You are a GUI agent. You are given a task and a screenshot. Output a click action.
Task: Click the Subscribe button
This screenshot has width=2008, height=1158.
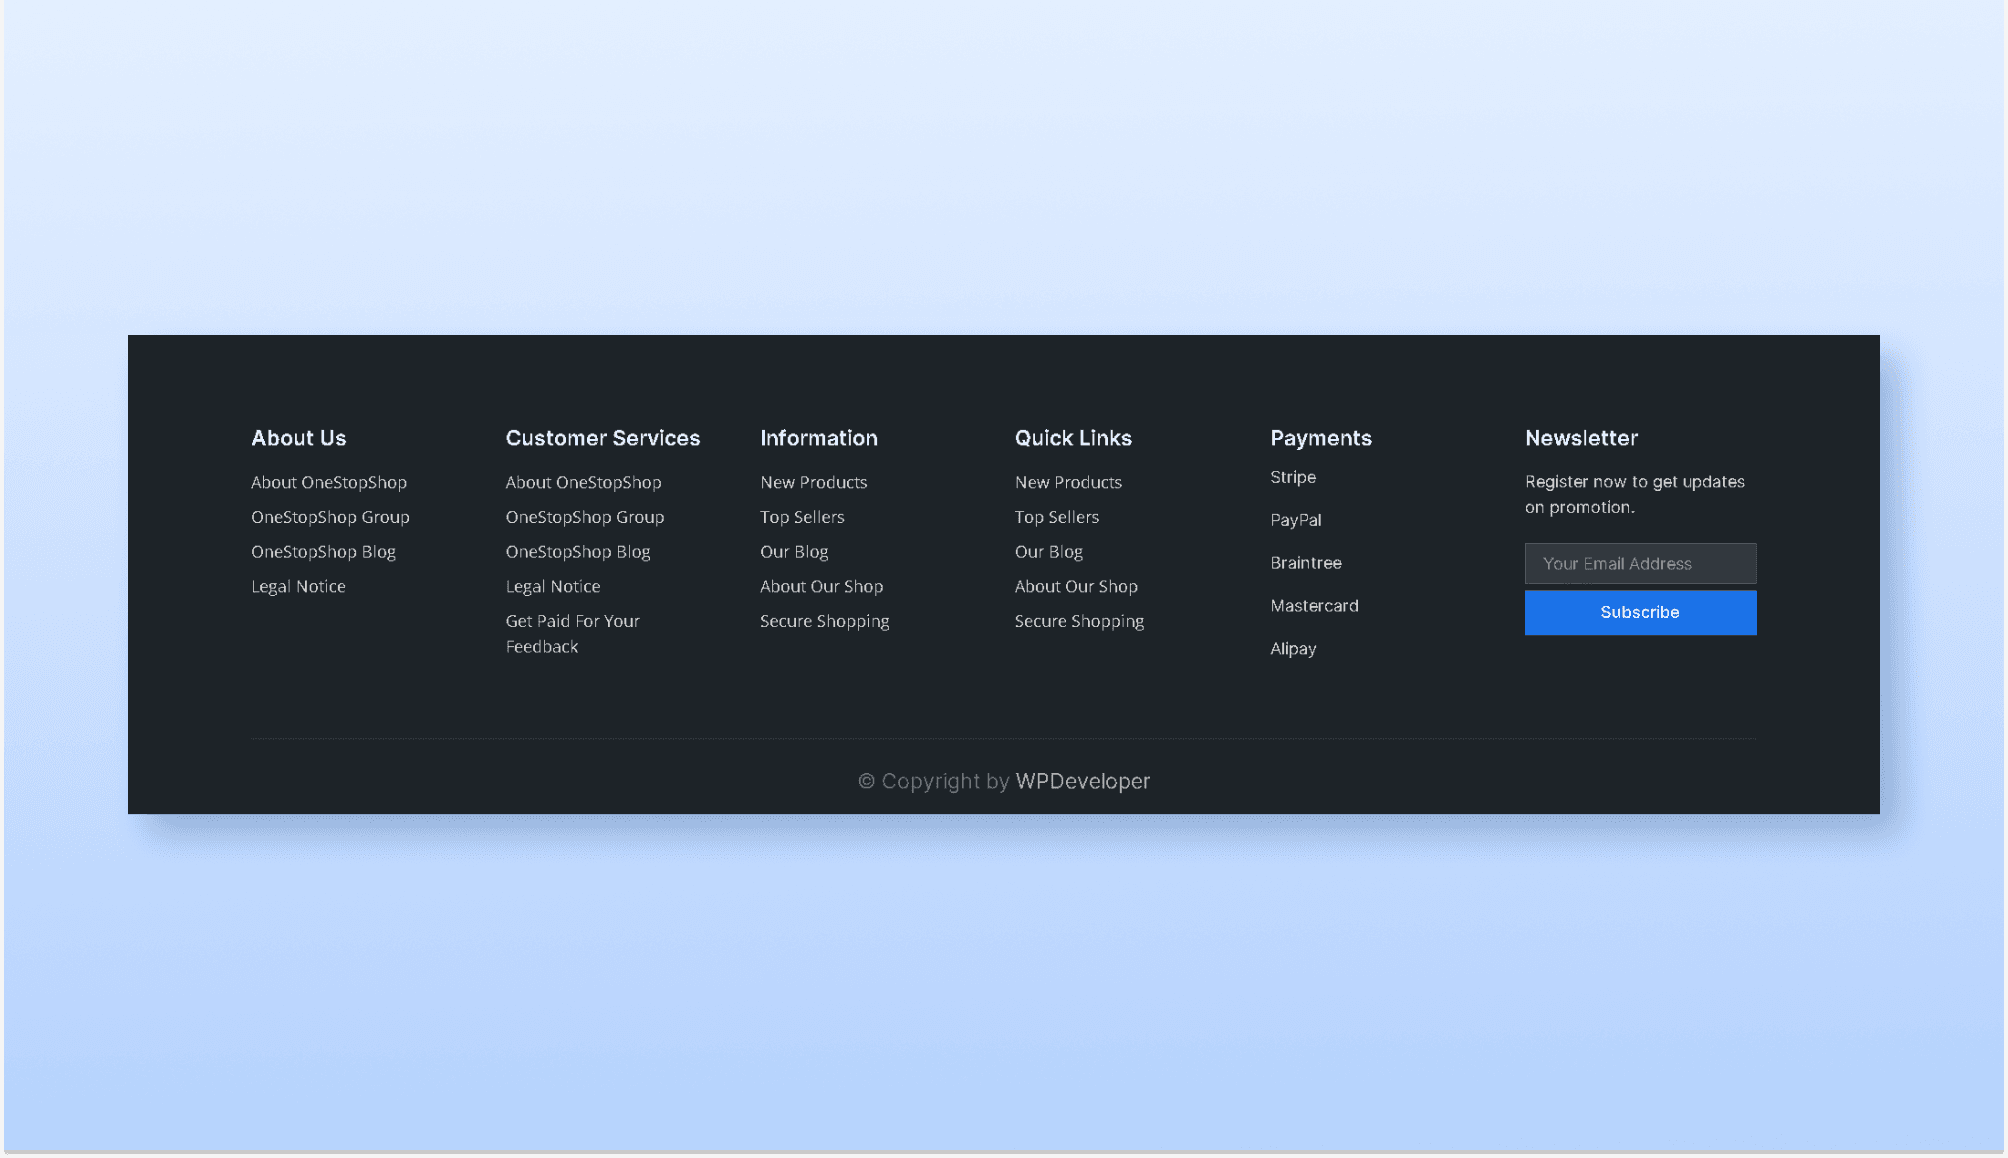click(1640, 612)
